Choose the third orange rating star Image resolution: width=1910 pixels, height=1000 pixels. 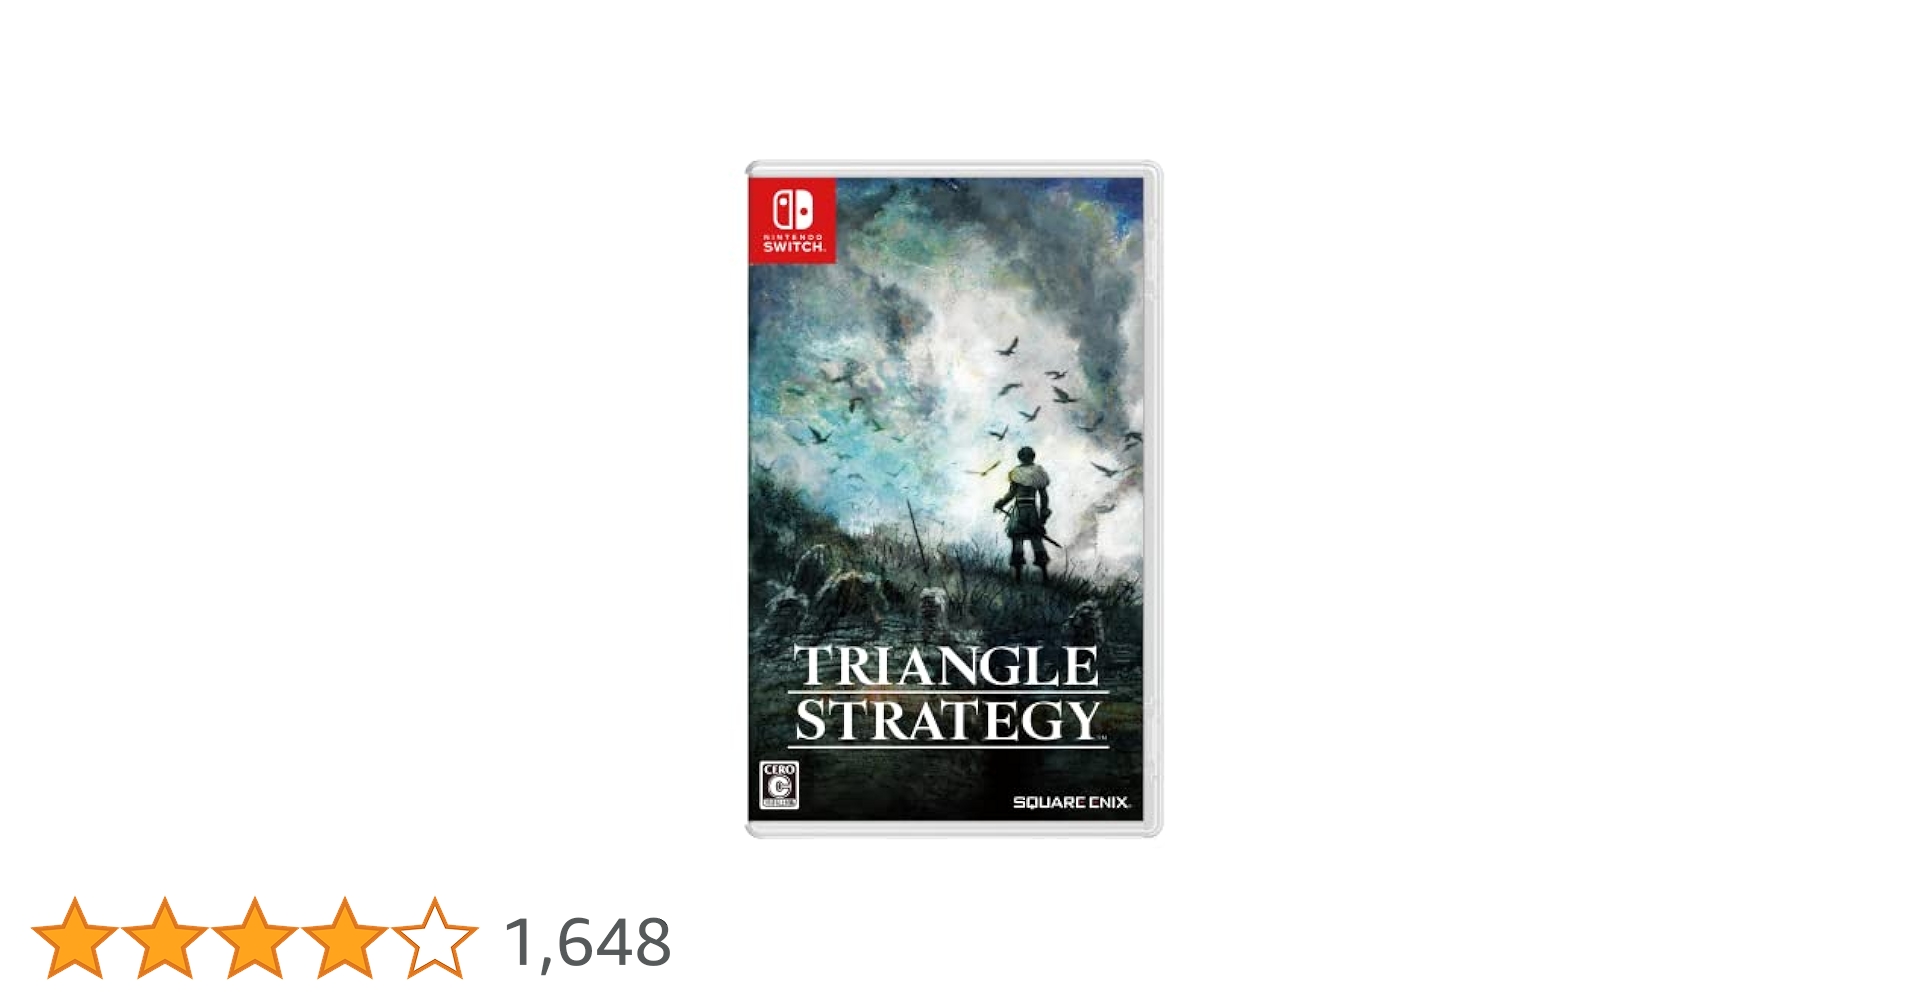255,938
